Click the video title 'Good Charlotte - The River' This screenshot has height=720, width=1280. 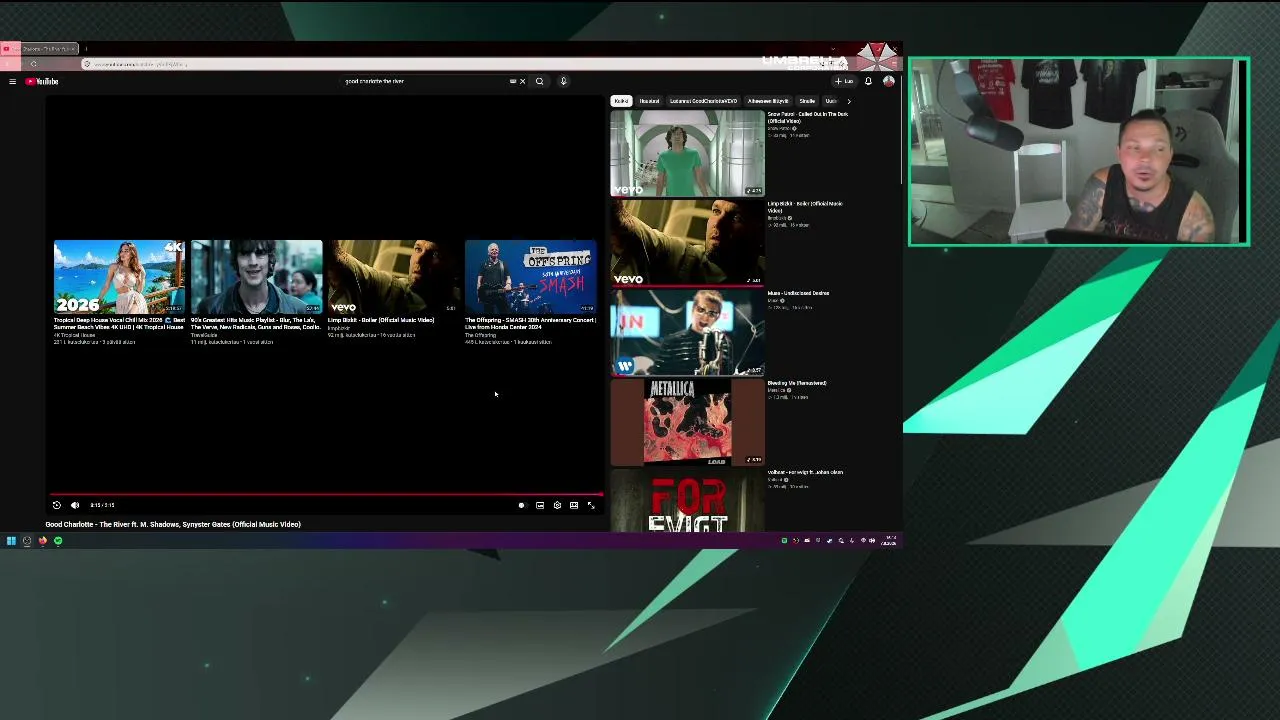pos(173,524)
